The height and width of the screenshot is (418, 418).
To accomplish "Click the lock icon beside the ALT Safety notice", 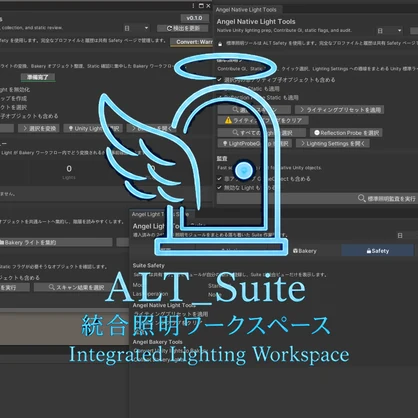I will [x=220, y=44].
